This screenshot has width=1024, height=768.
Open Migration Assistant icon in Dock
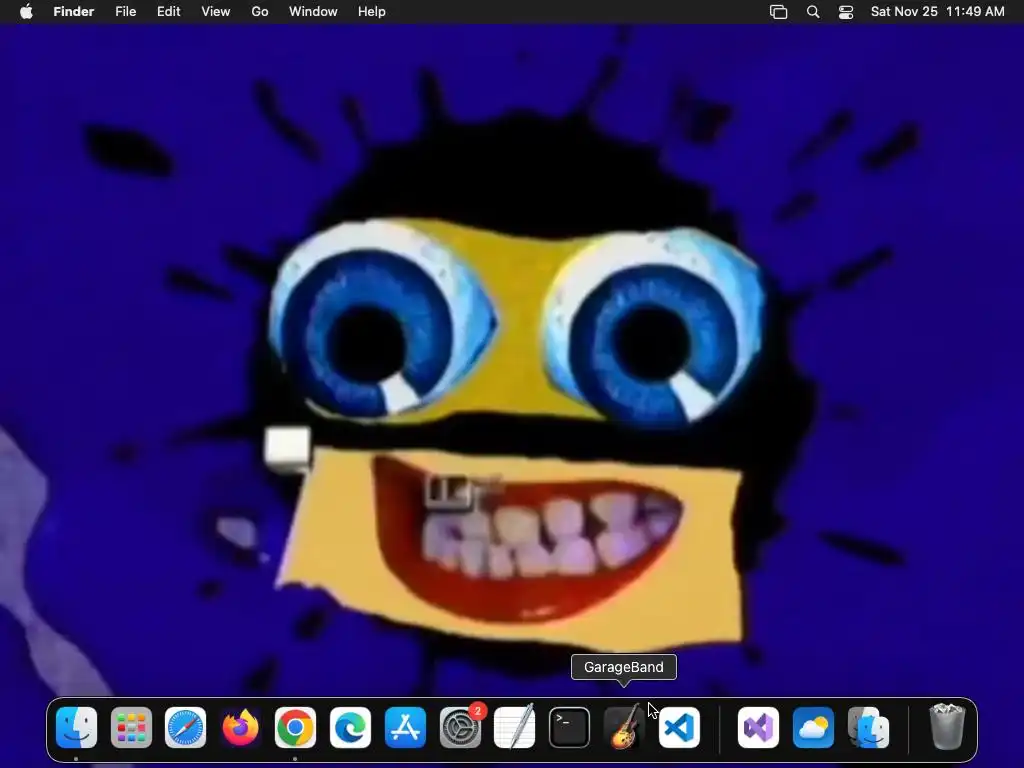point(868,727)
